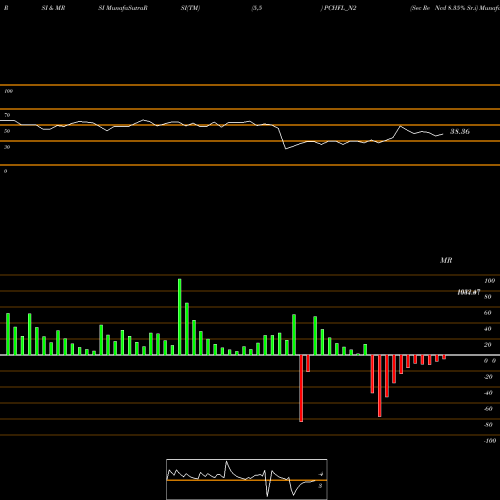Click the MR label above the histogram
This screenshot has height=500, width=500.
[x=446, y=260]
